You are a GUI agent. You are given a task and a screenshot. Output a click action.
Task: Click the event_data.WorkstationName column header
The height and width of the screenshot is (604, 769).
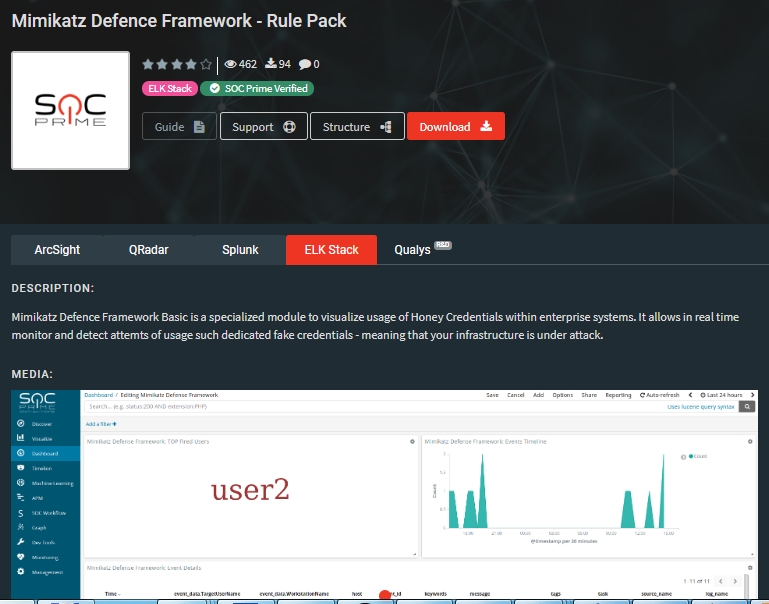(294, 594)
